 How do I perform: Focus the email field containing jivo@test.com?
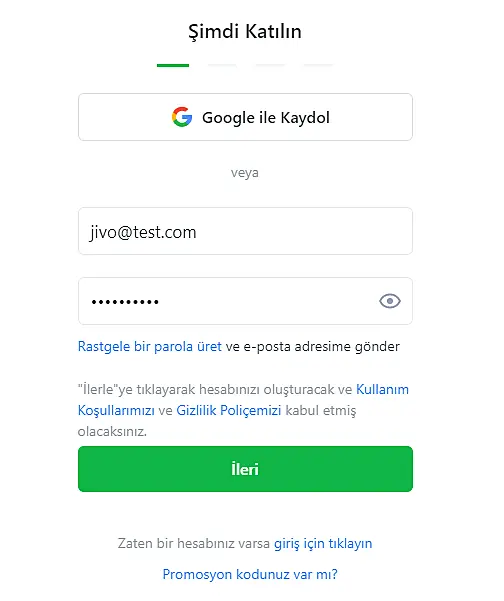(245, 231)
